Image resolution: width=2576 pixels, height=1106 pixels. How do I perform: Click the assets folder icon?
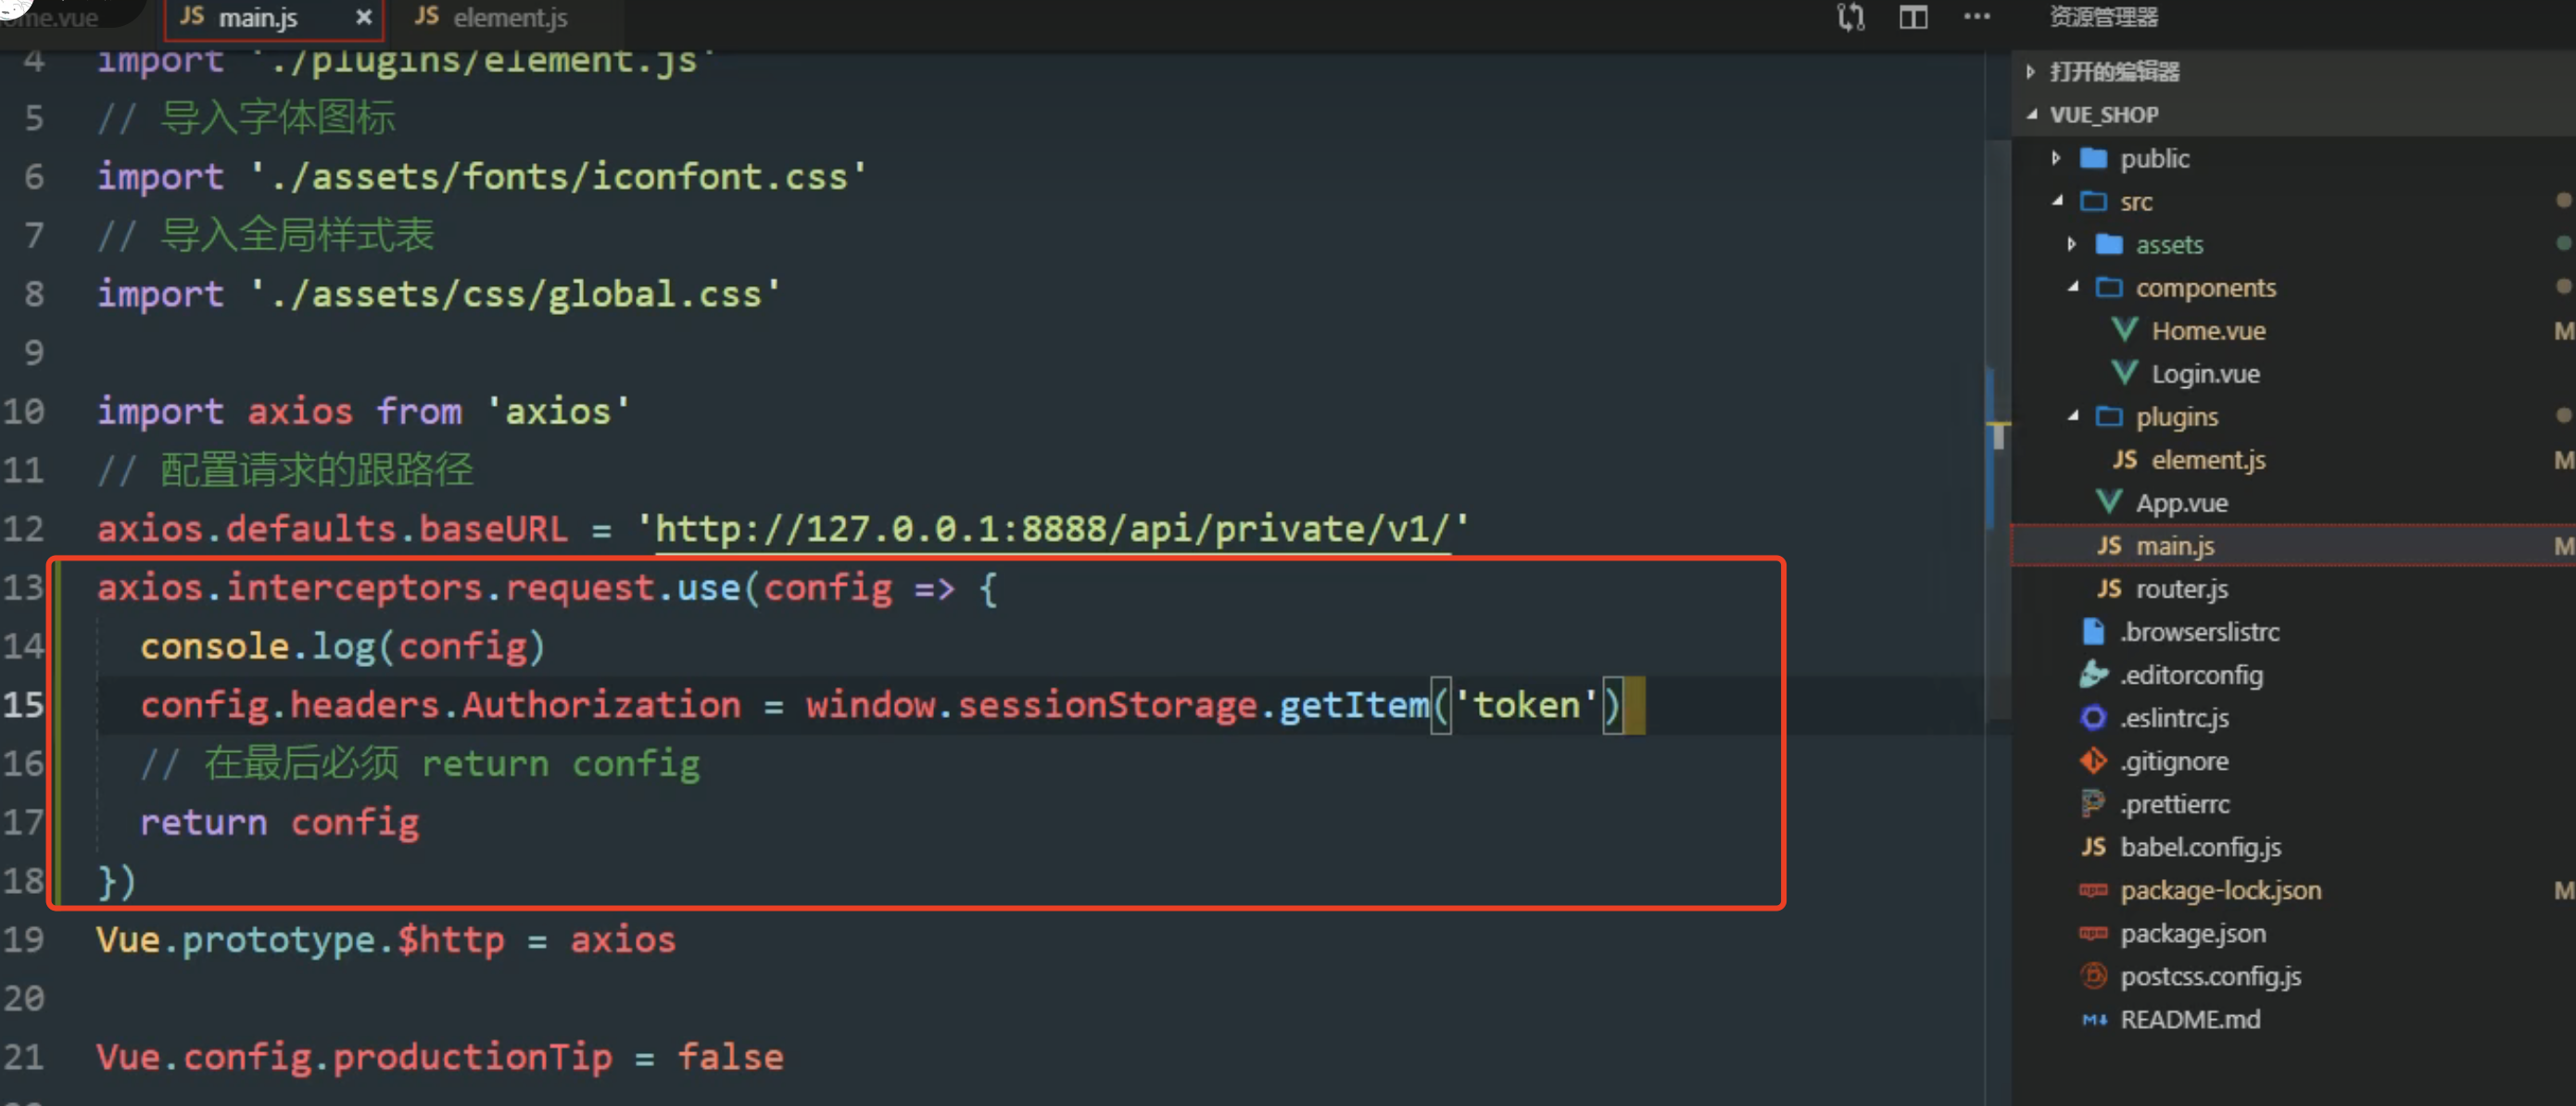[2109, 244]
